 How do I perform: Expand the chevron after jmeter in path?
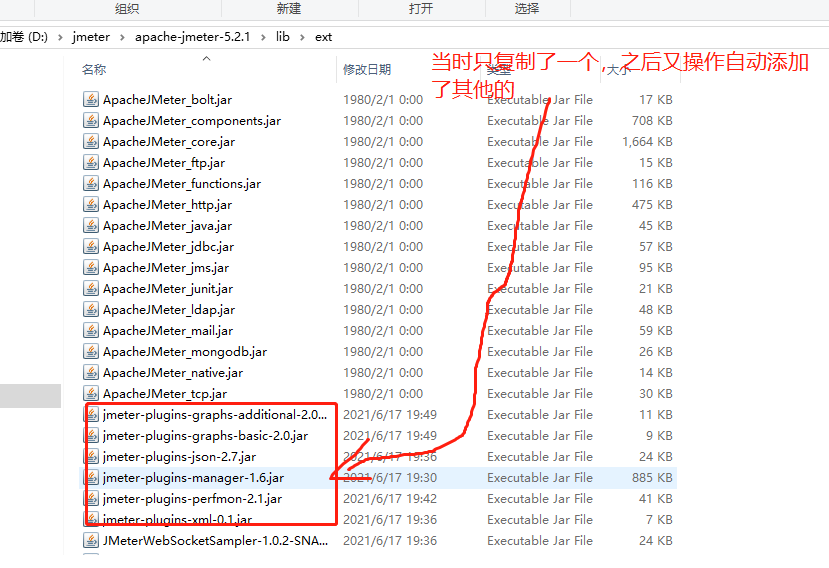[122, 37]
